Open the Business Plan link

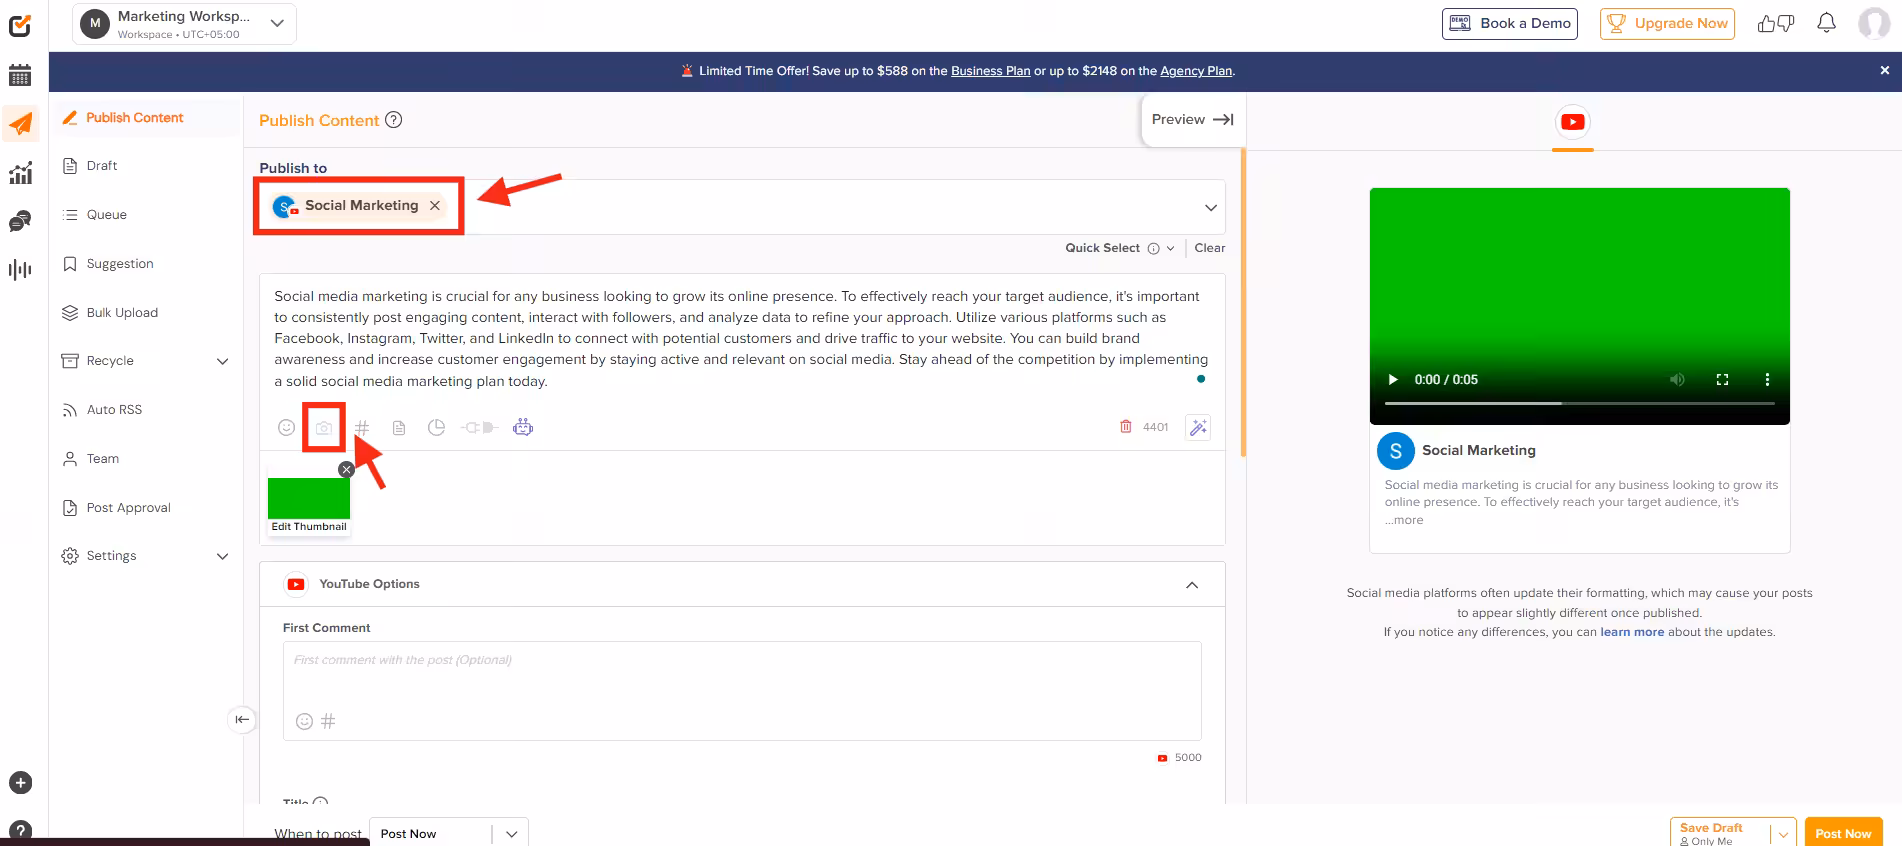[990, 71]
